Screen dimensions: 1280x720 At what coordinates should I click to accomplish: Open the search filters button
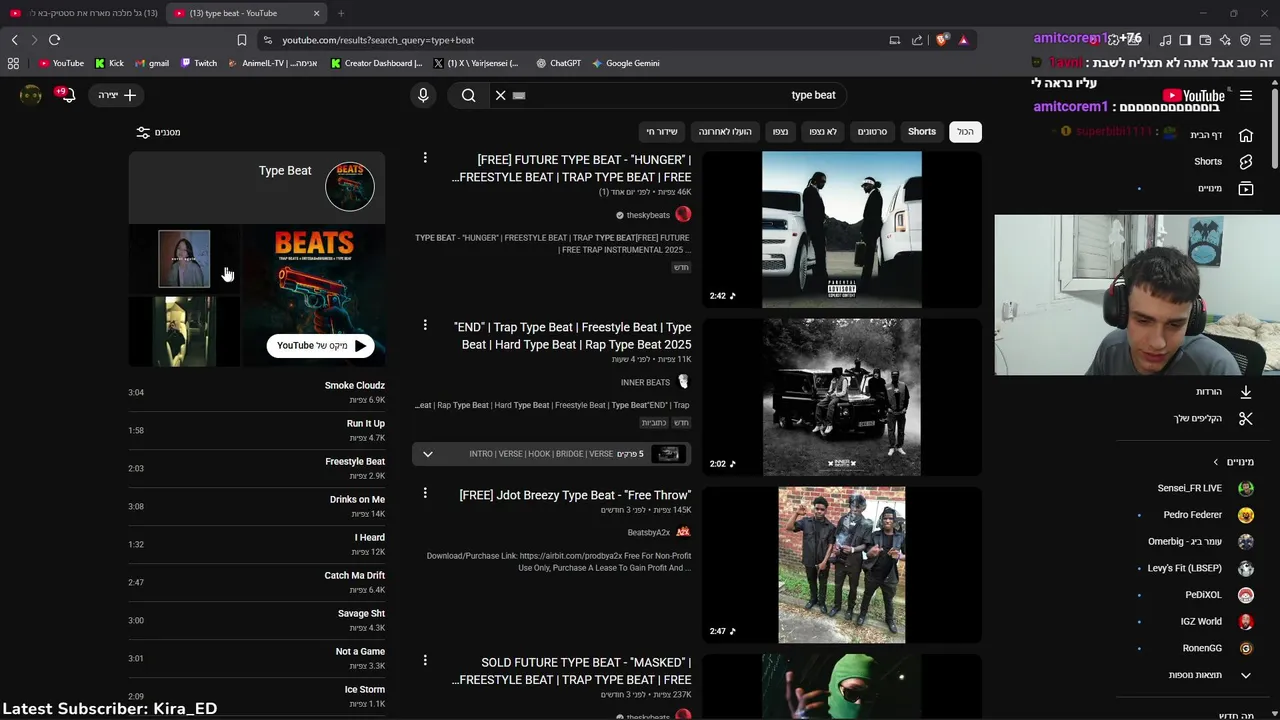coord(159,132)
